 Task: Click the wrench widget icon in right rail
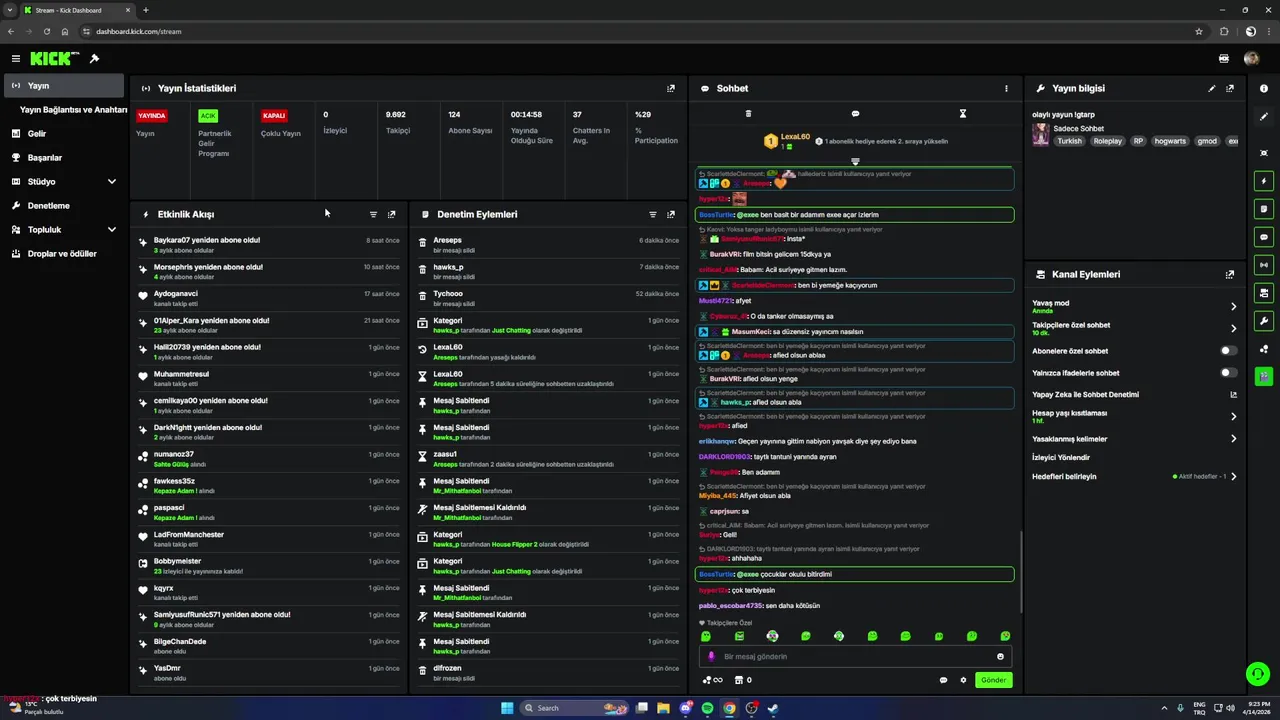point(1265,321)
